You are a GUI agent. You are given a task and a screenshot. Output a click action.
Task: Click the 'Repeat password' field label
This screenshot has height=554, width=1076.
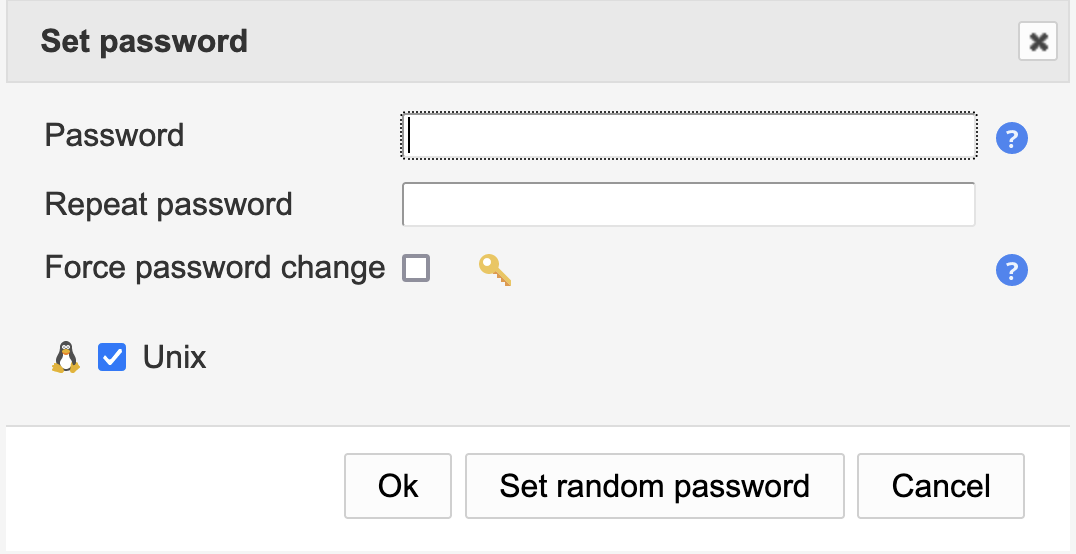pos(168,204)
